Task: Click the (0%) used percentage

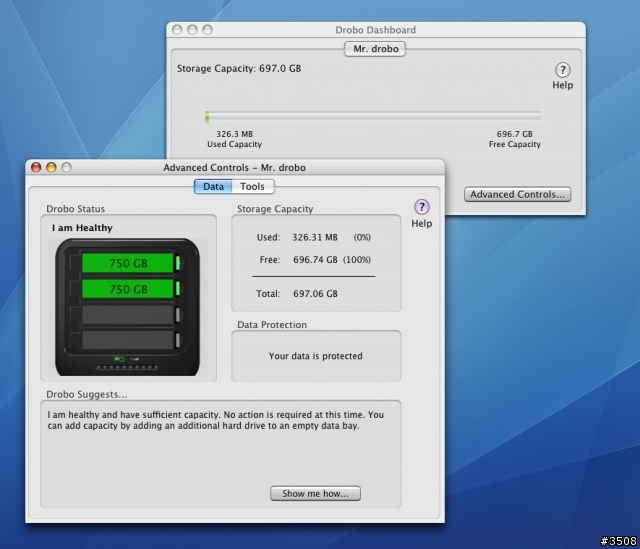Action: click(362, 238)
